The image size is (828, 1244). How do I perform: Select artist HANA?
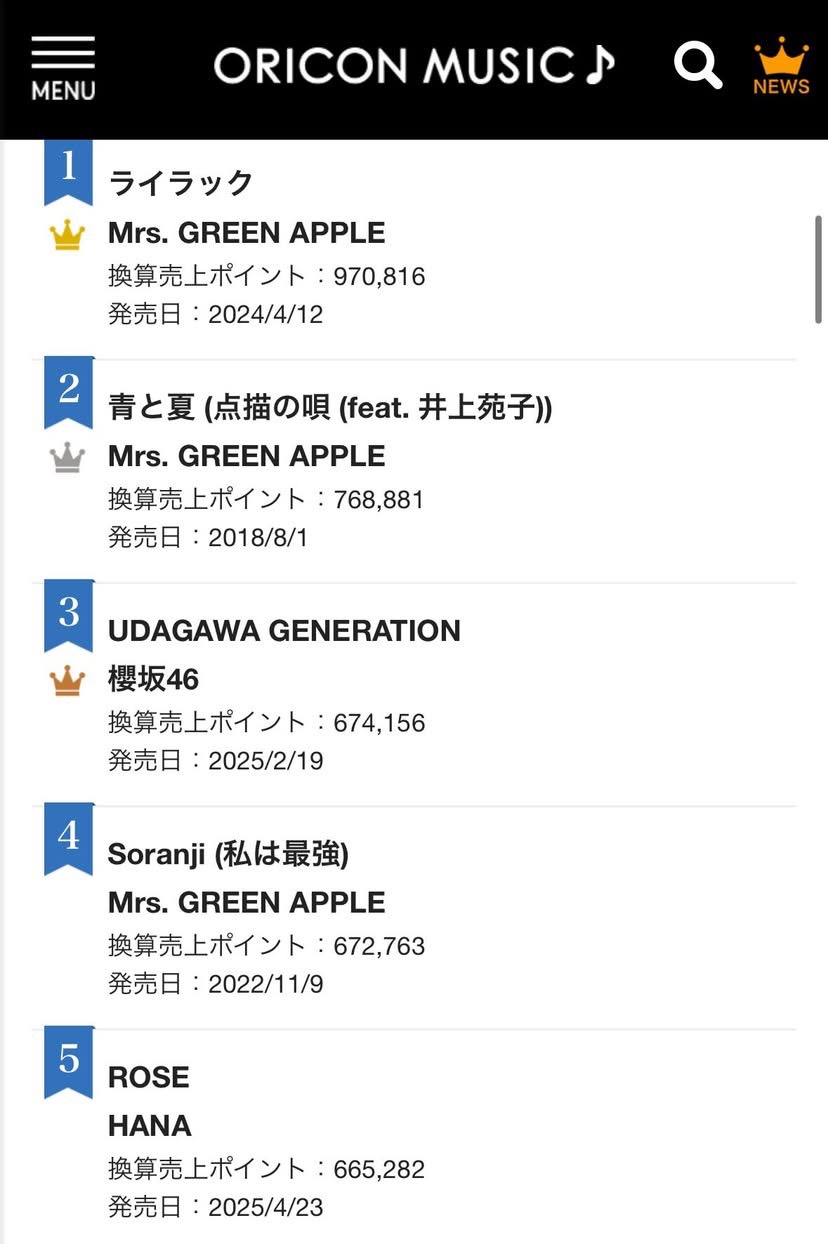pos(149,1126)
